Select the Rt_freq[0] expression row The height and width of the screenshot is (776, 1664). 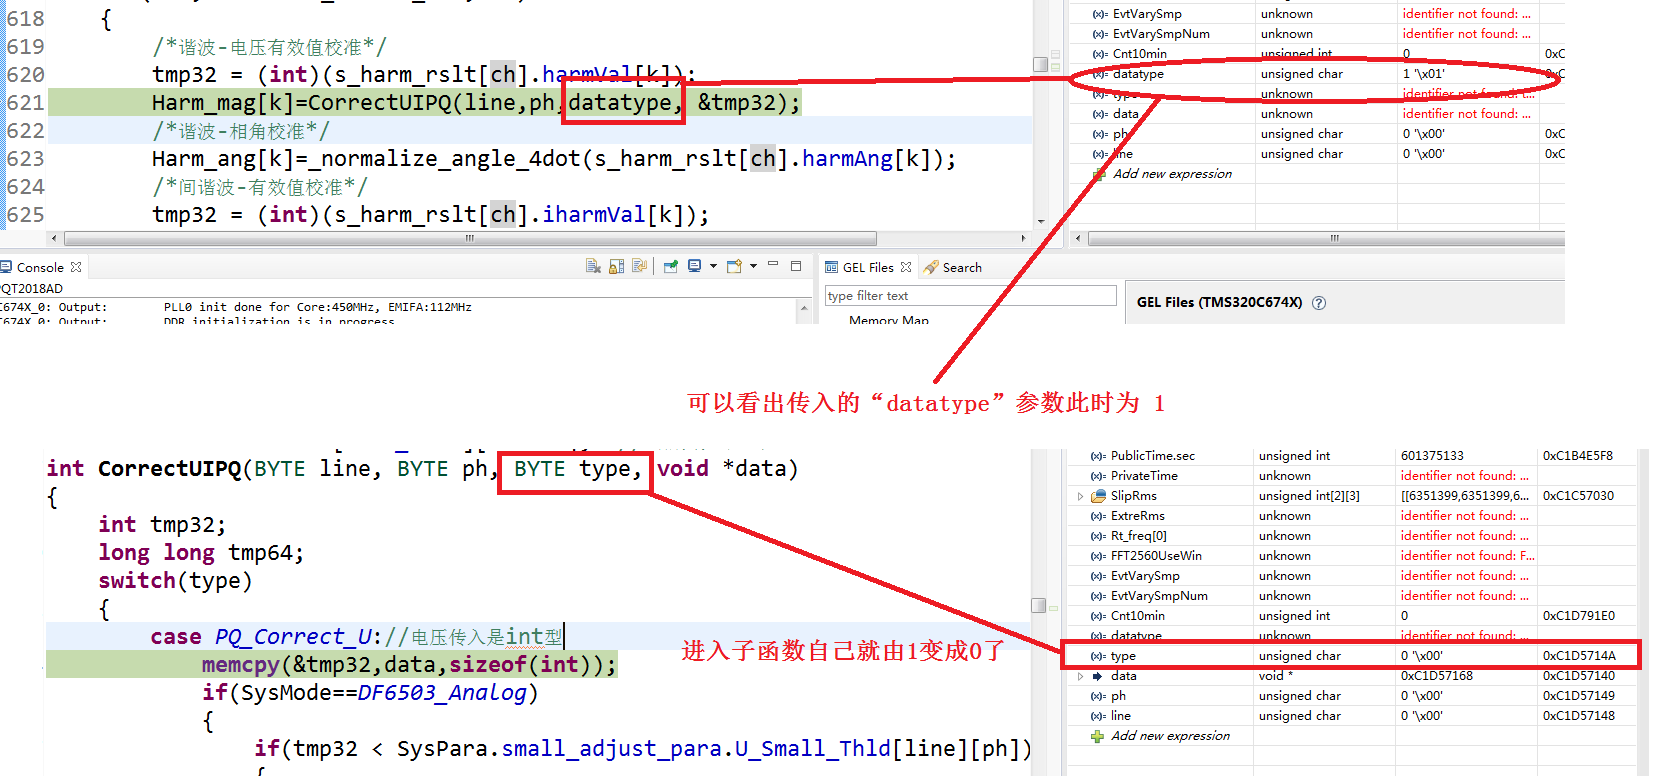pyautogui.click(x=1352, y=536)
